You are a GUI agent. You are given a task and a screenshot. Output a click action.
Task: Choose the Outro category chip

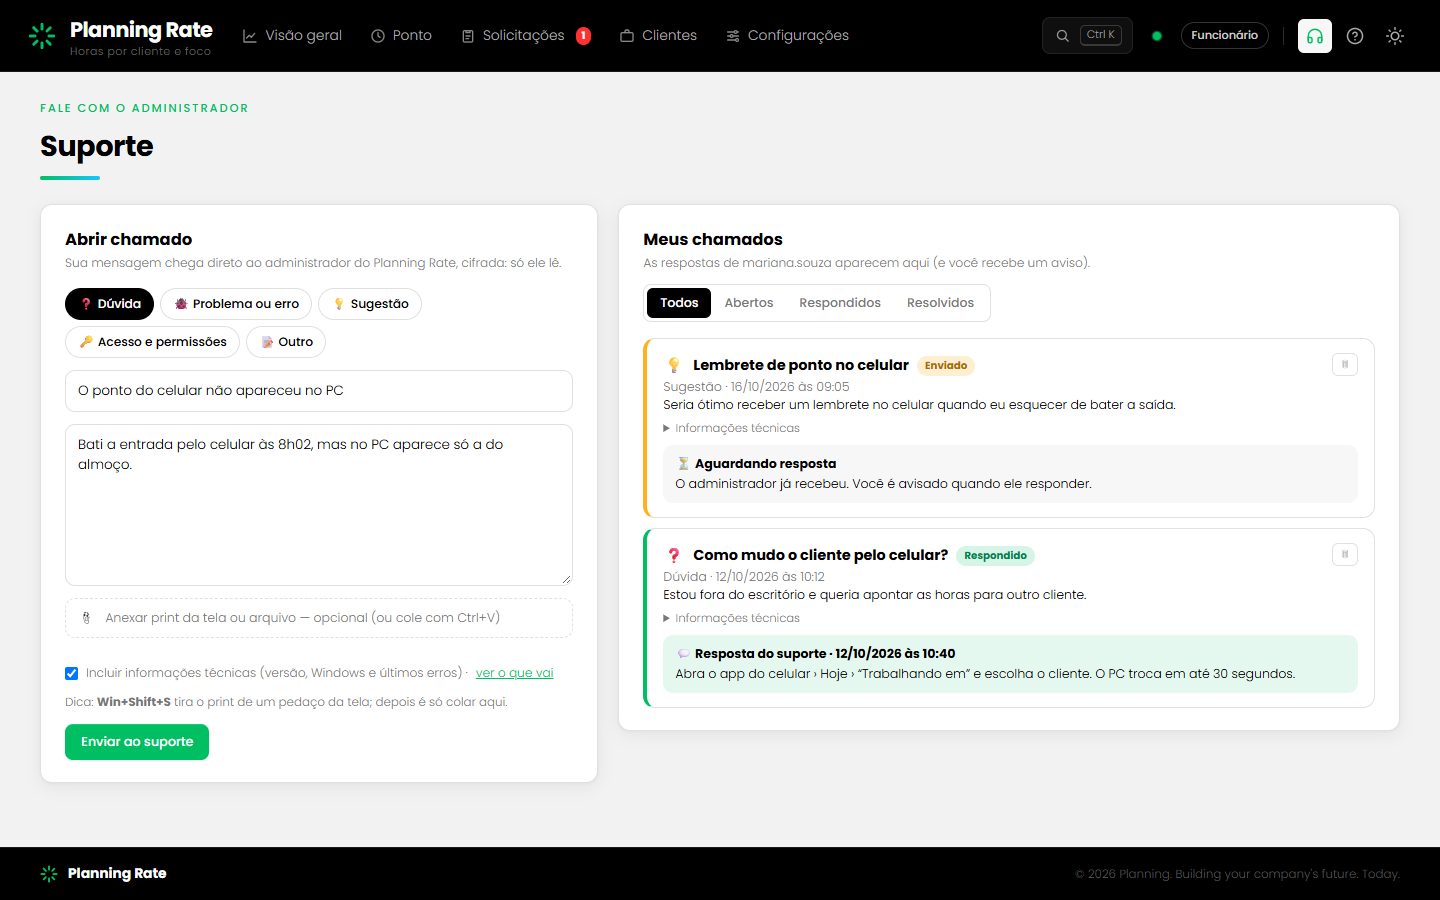coord(286,342)
